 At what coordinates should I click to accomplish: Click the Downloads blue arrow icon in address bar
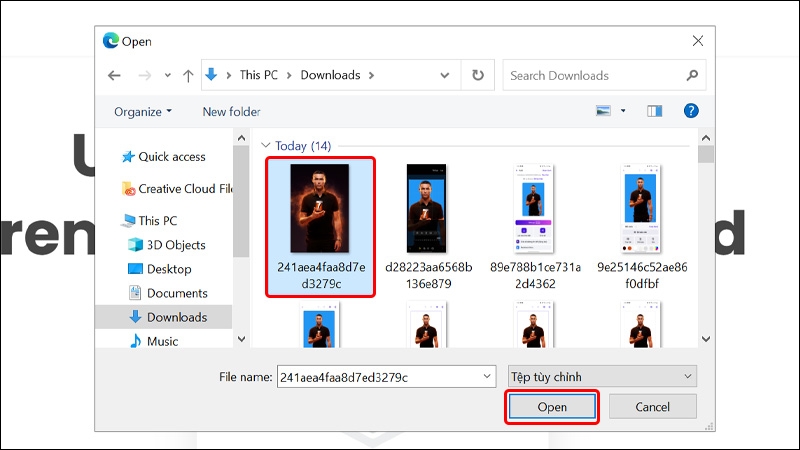pos(211,75)
